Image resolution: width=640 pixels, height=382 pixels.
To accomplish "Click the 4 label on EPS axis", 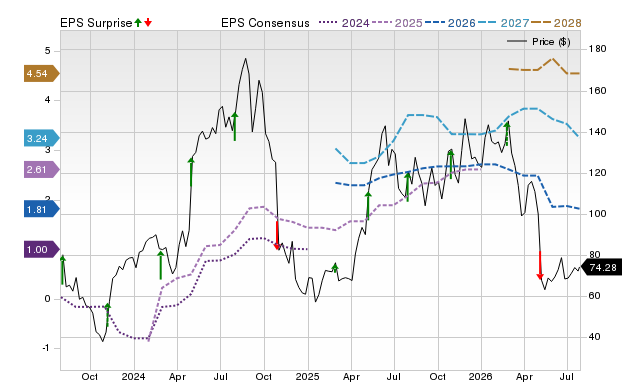I will (x=48, y=100).
